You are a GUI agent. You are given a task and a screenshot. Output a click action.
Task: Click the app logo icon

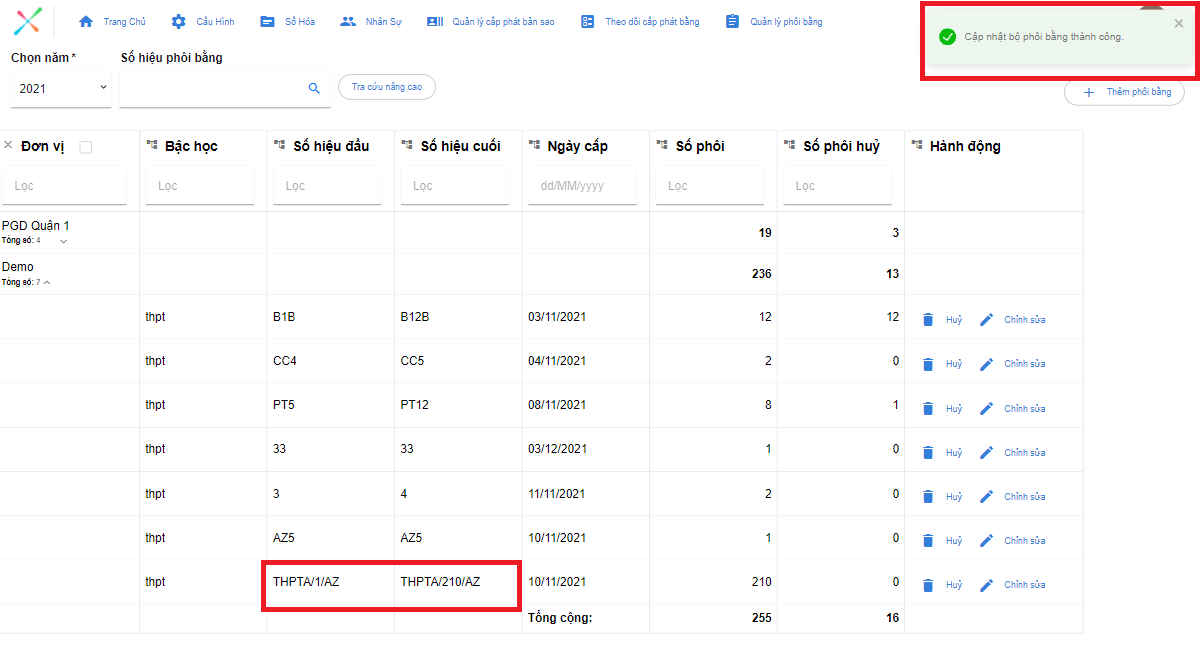pyautogui.click(x=30, y=21)
